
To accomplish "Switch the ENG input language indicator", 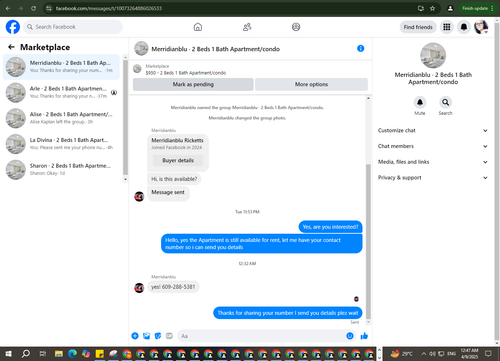I will click(x=451, y=354).
